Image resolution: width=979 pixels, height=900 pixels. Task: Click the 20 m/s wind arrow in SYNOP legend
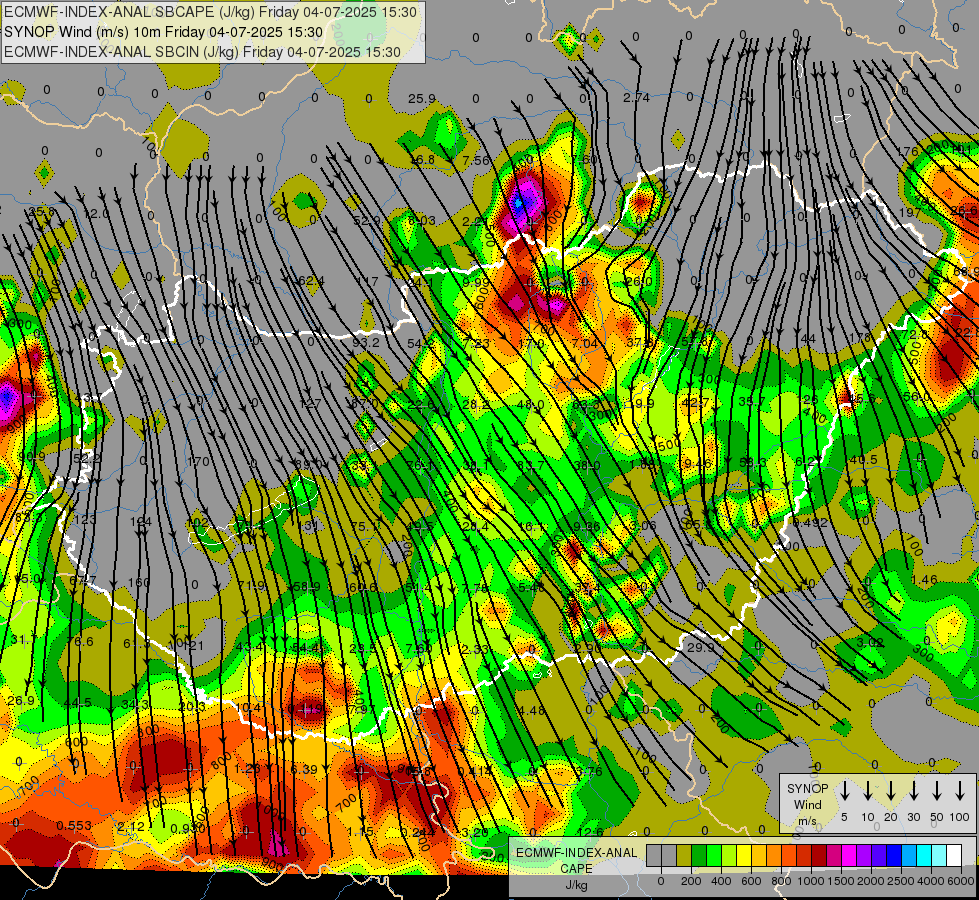click(x=891, y=790)
